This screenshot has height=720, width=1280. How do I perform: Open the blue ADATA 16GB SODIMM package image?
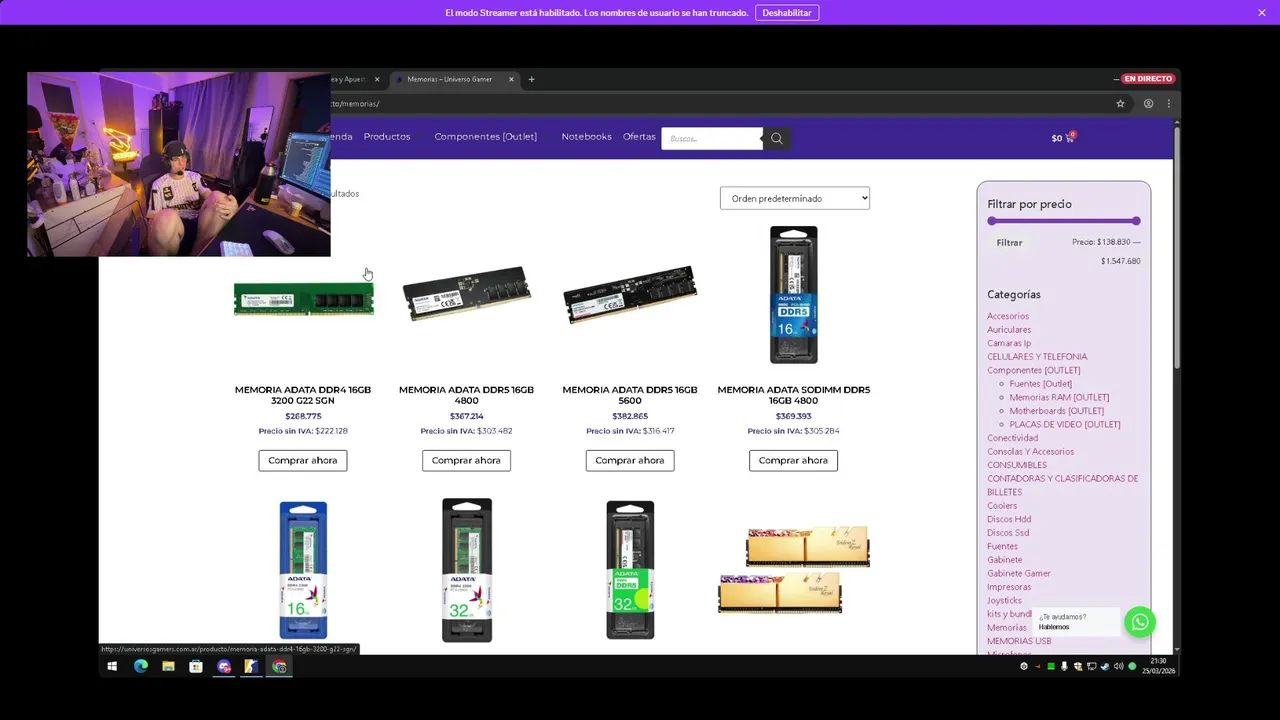303,570
